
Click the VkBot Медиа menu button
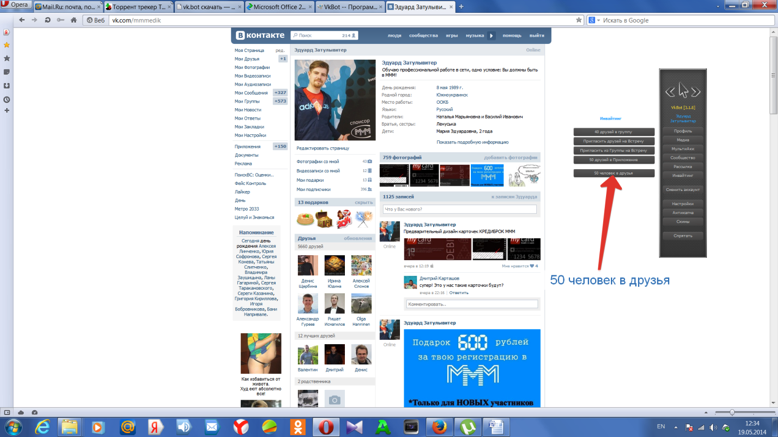683,140
